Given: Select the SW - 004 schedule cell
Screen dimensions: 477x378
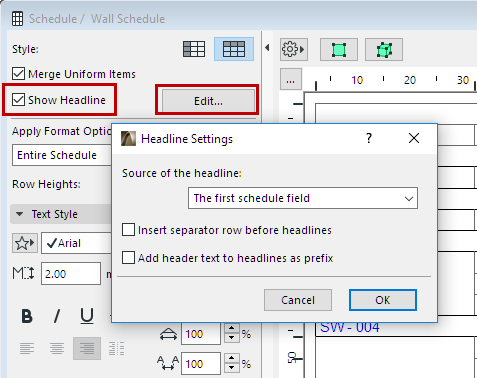Looking at the screenshot, I should tap(350, 328).
